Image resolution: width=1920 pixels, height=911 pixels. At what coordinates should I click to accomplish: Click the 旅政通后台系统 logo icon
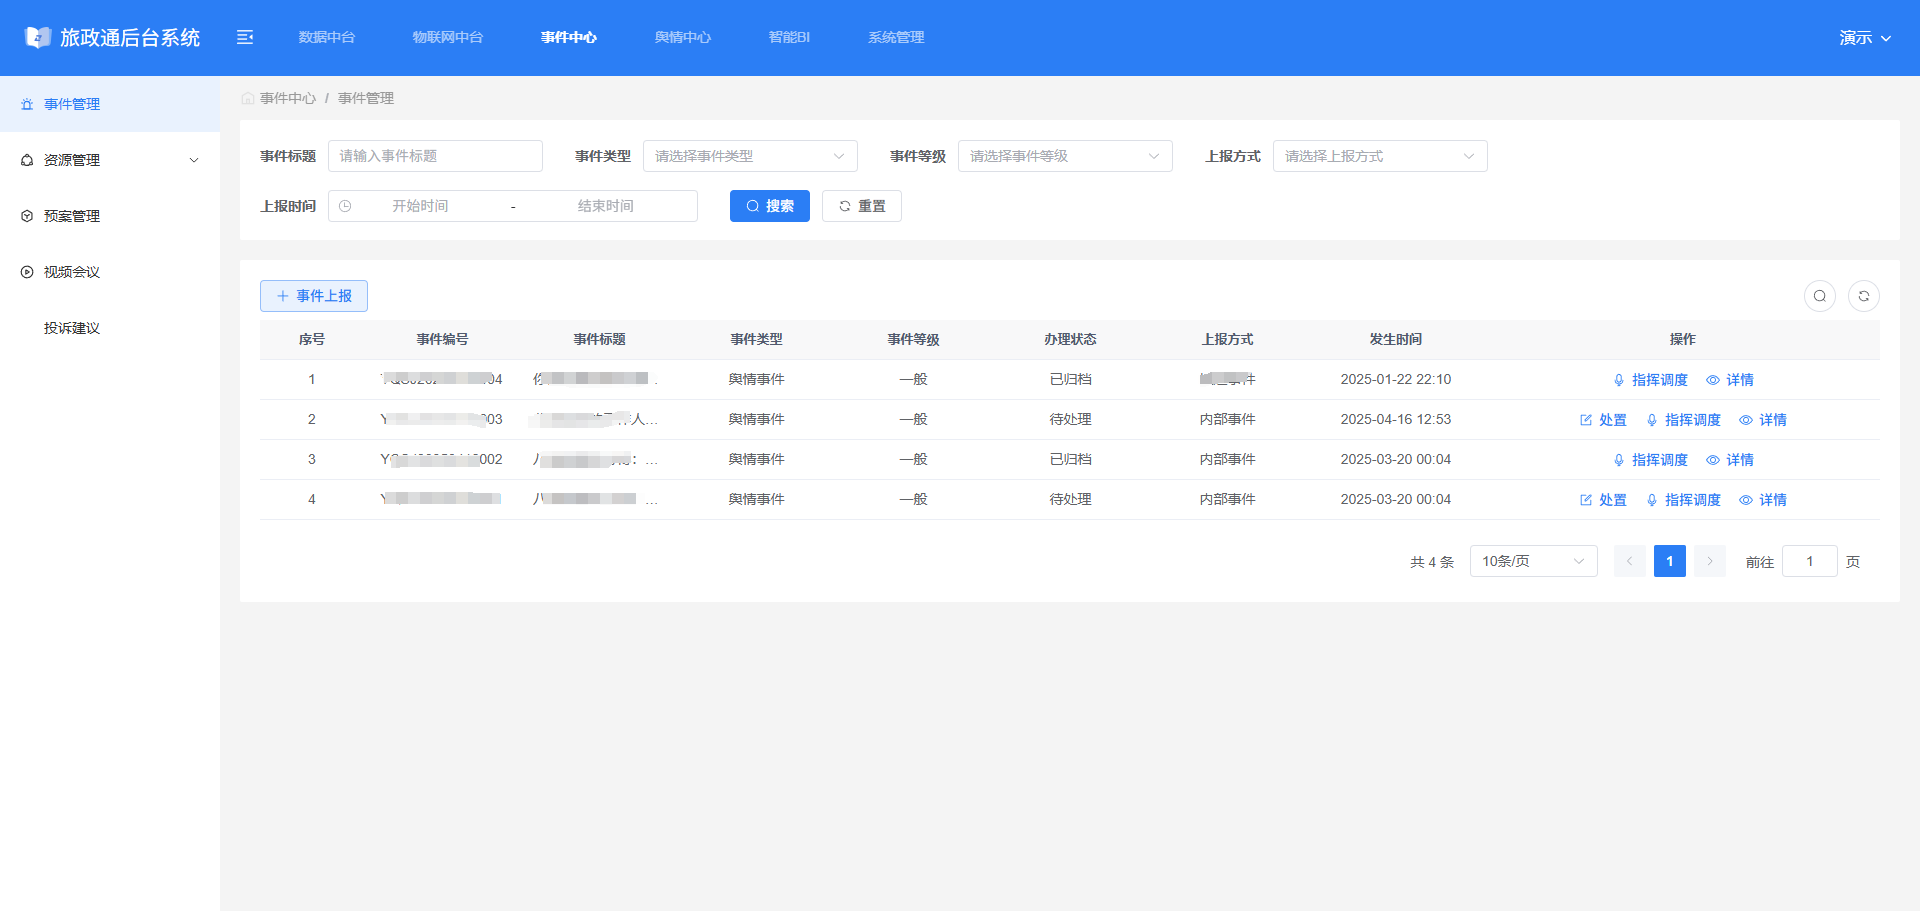point(37,37)
